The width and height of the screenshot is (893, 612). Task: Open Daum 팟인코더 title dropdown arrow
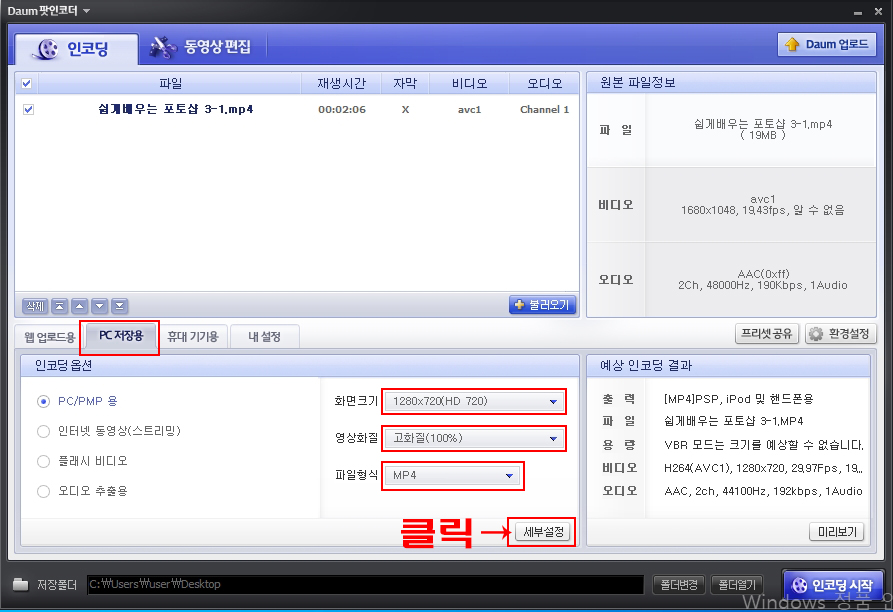tap(87, 11)
